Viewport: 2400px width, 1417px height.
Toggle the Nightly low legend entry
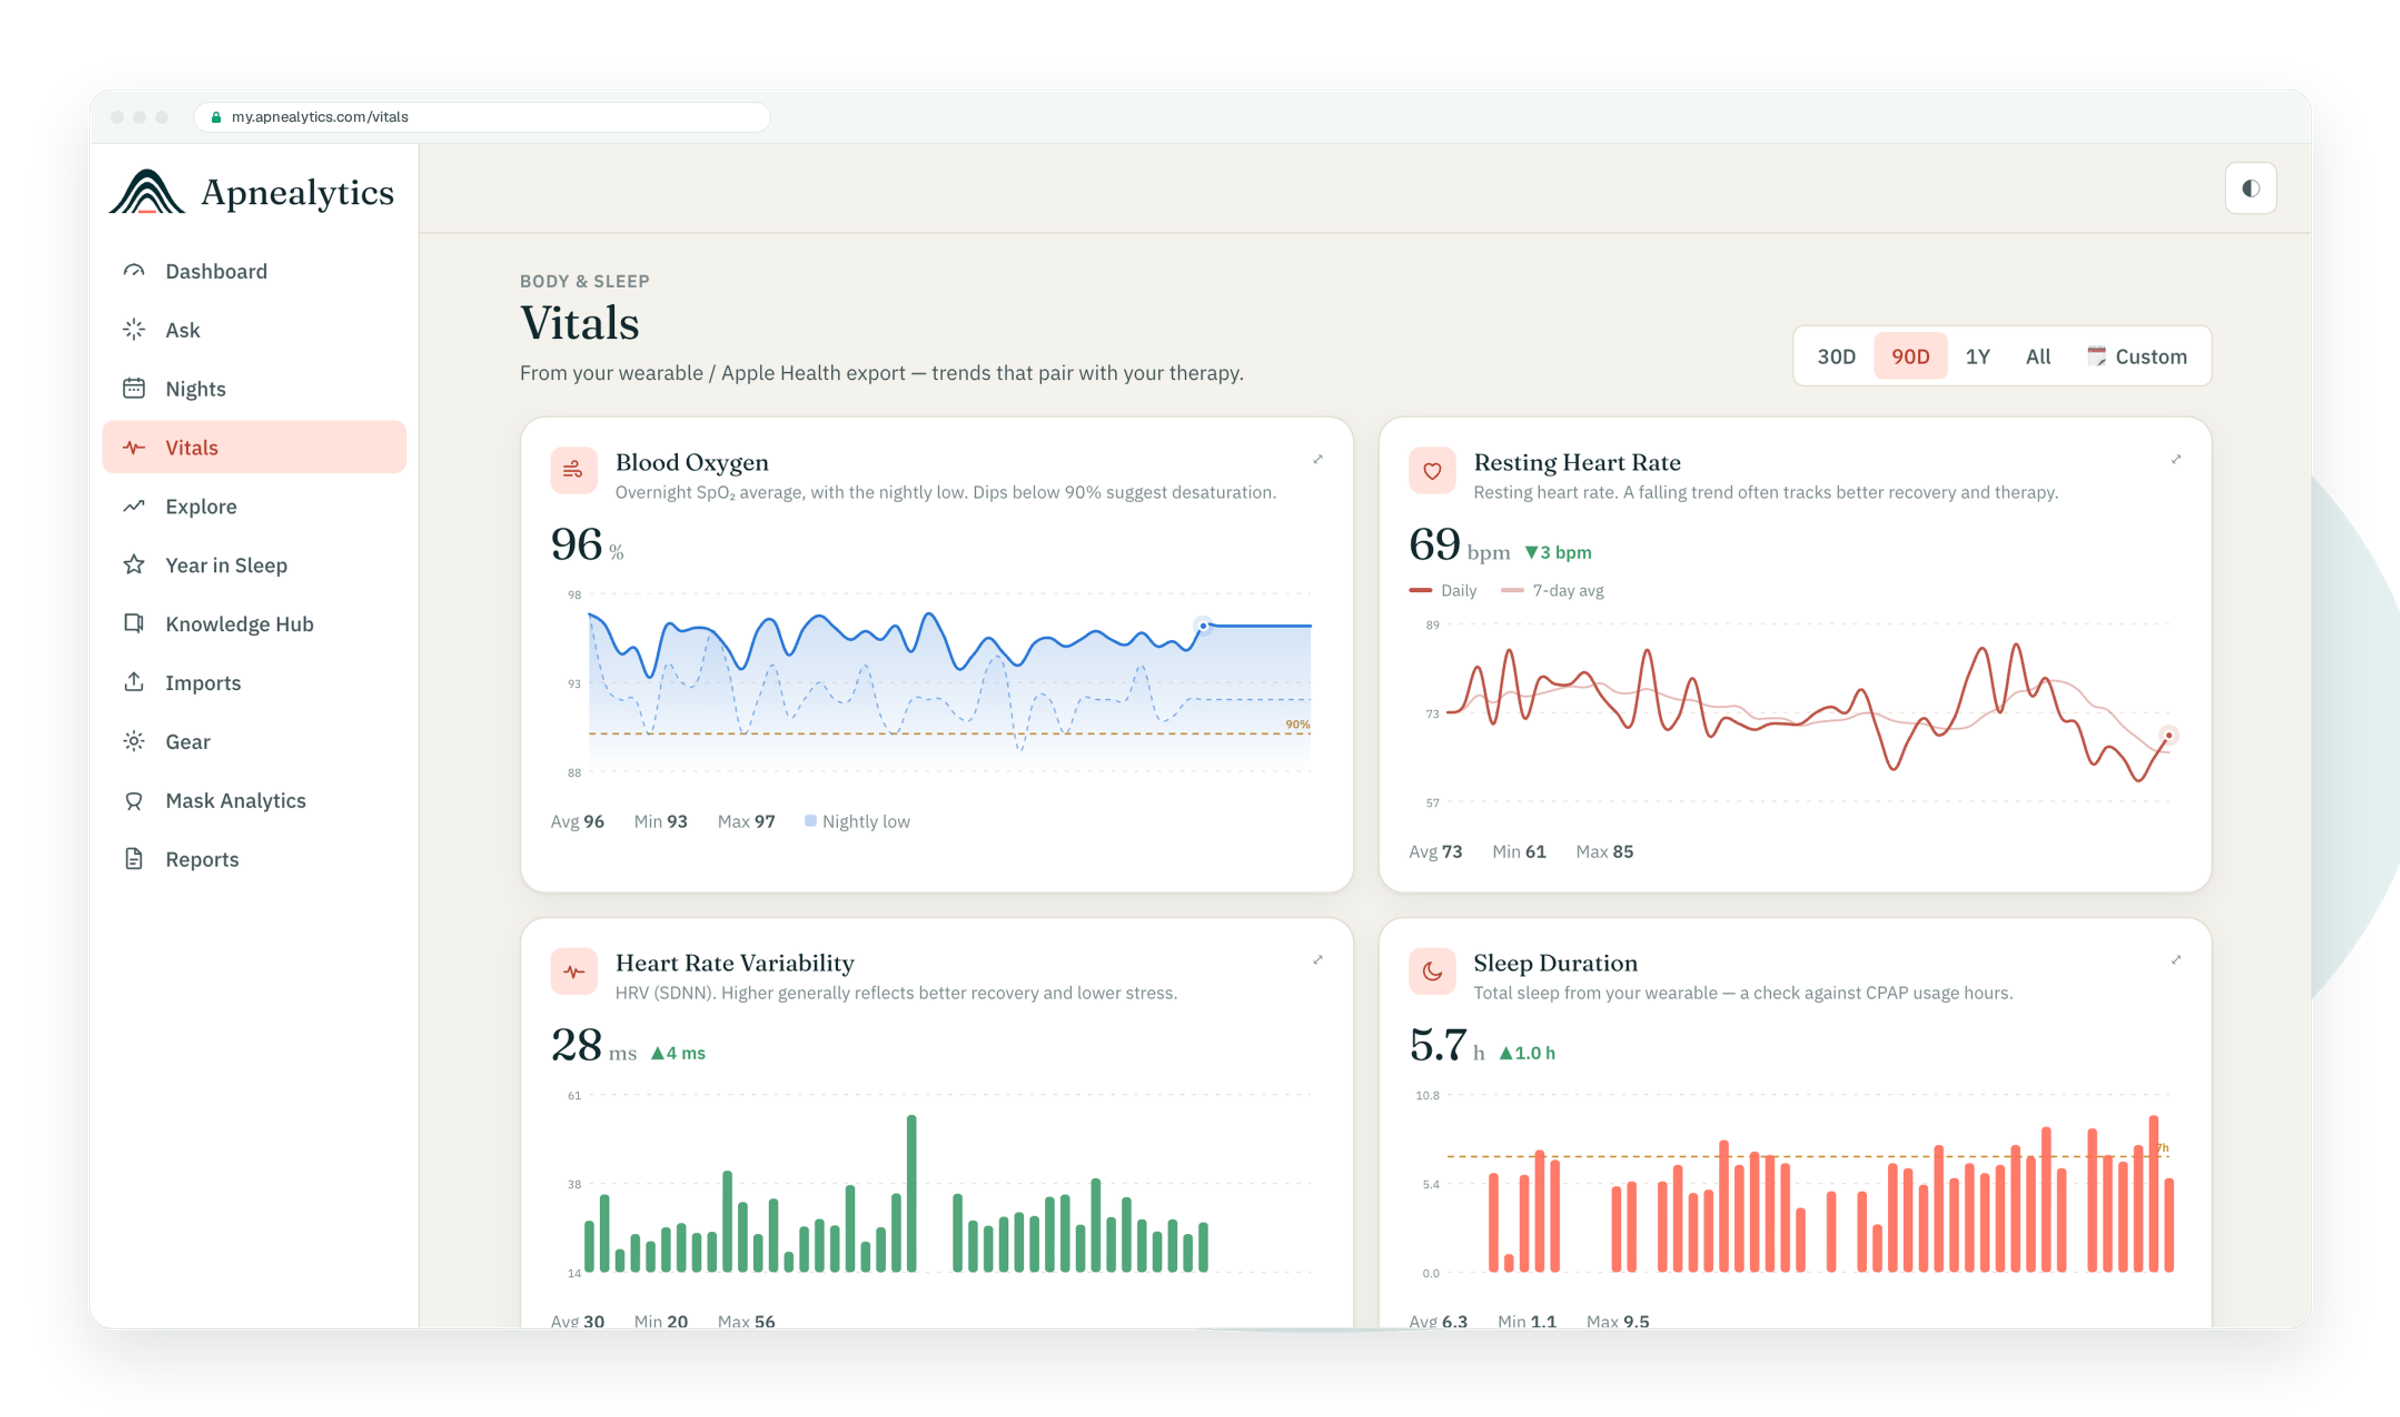click(x=858, y=821)
